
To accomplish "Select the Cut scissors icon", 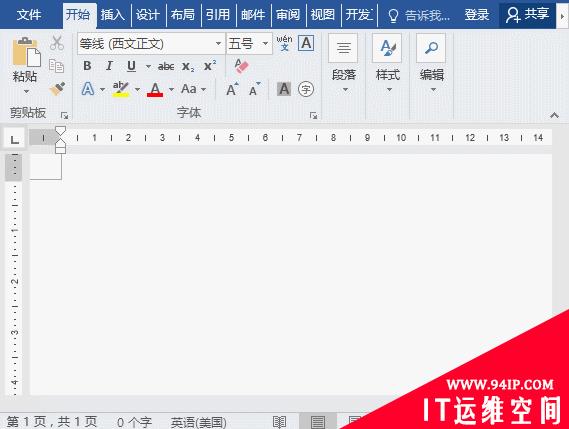I will coord(57,43).
